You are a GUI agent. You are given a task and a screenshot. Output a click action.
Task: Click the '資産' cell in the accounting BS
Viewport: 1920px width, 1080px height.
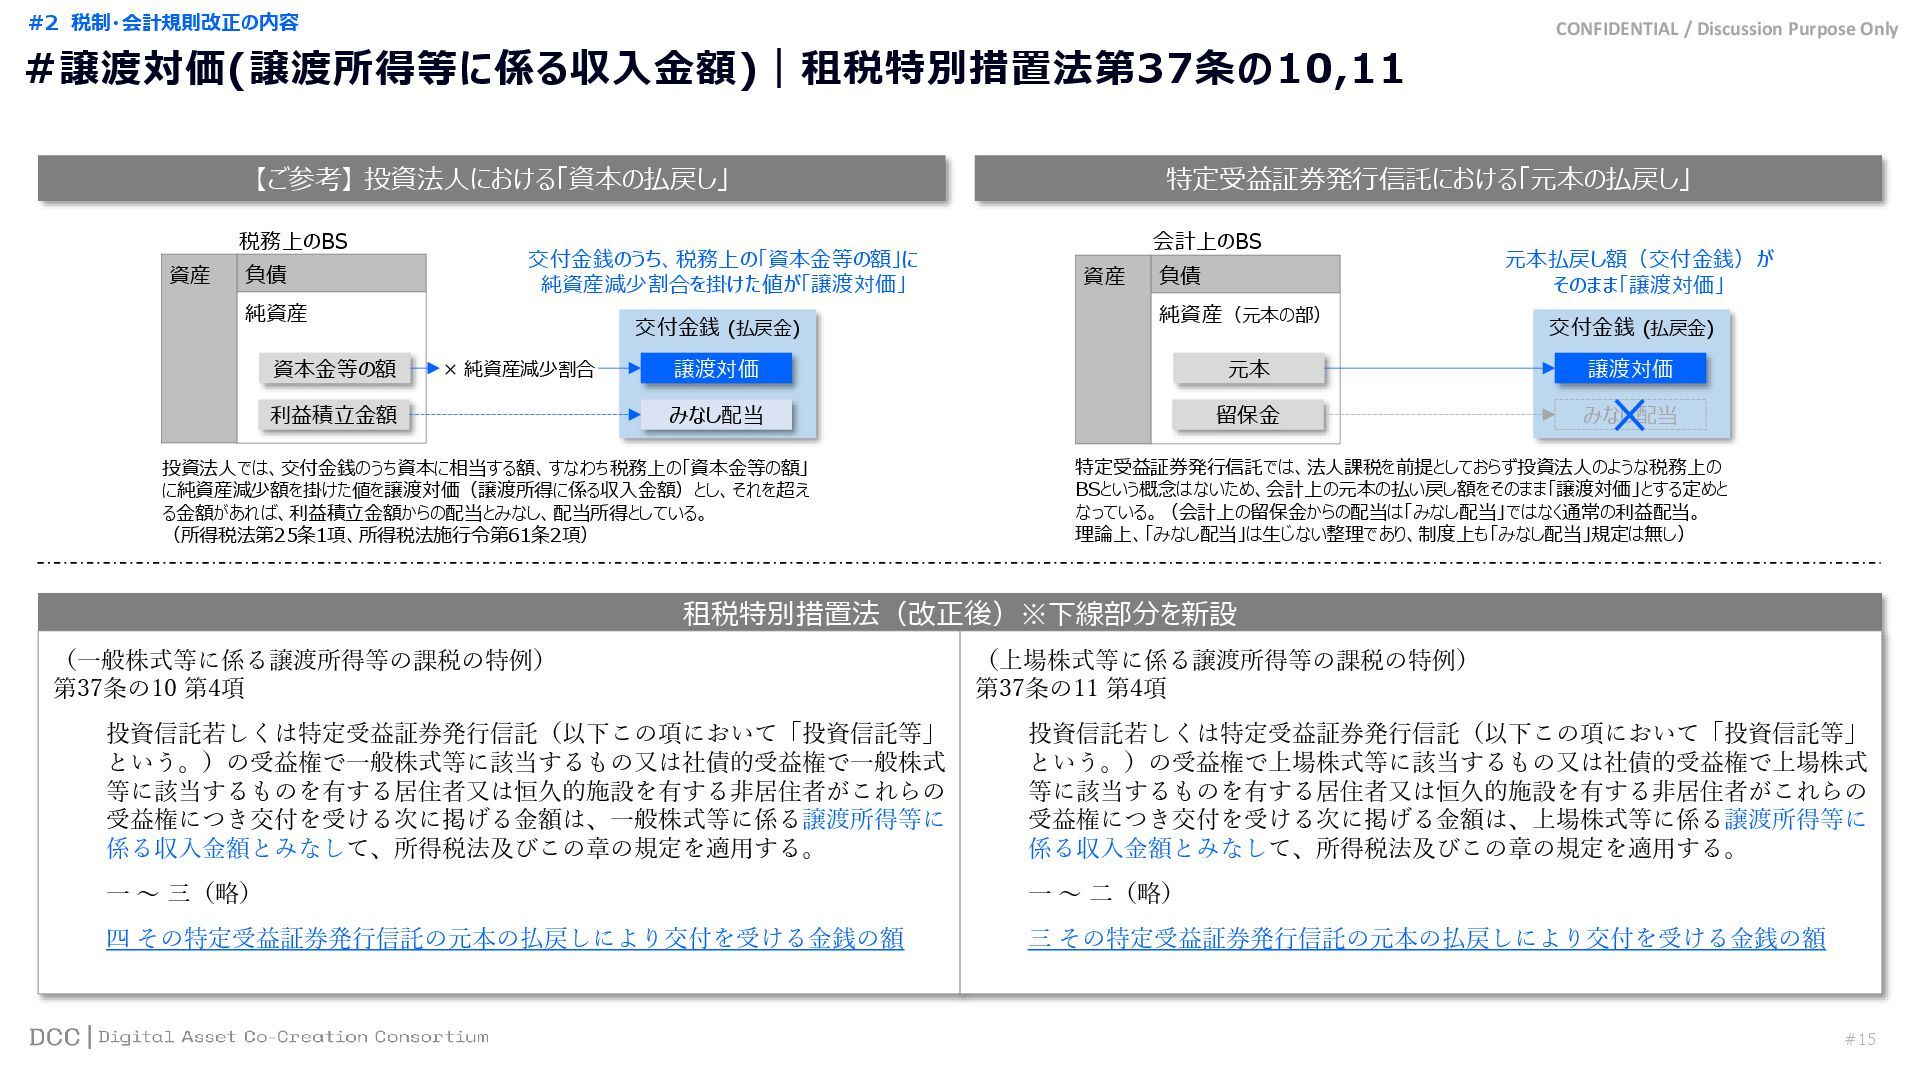1113,349
